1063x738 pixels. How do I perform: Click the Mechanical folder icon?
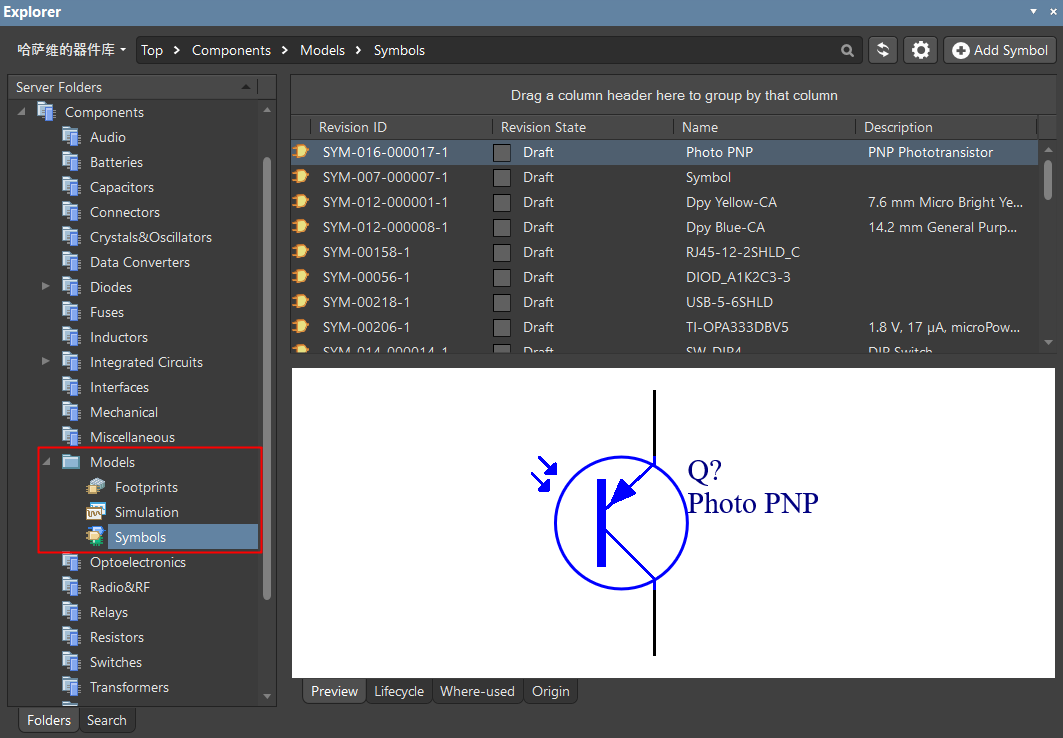point(71,412)
